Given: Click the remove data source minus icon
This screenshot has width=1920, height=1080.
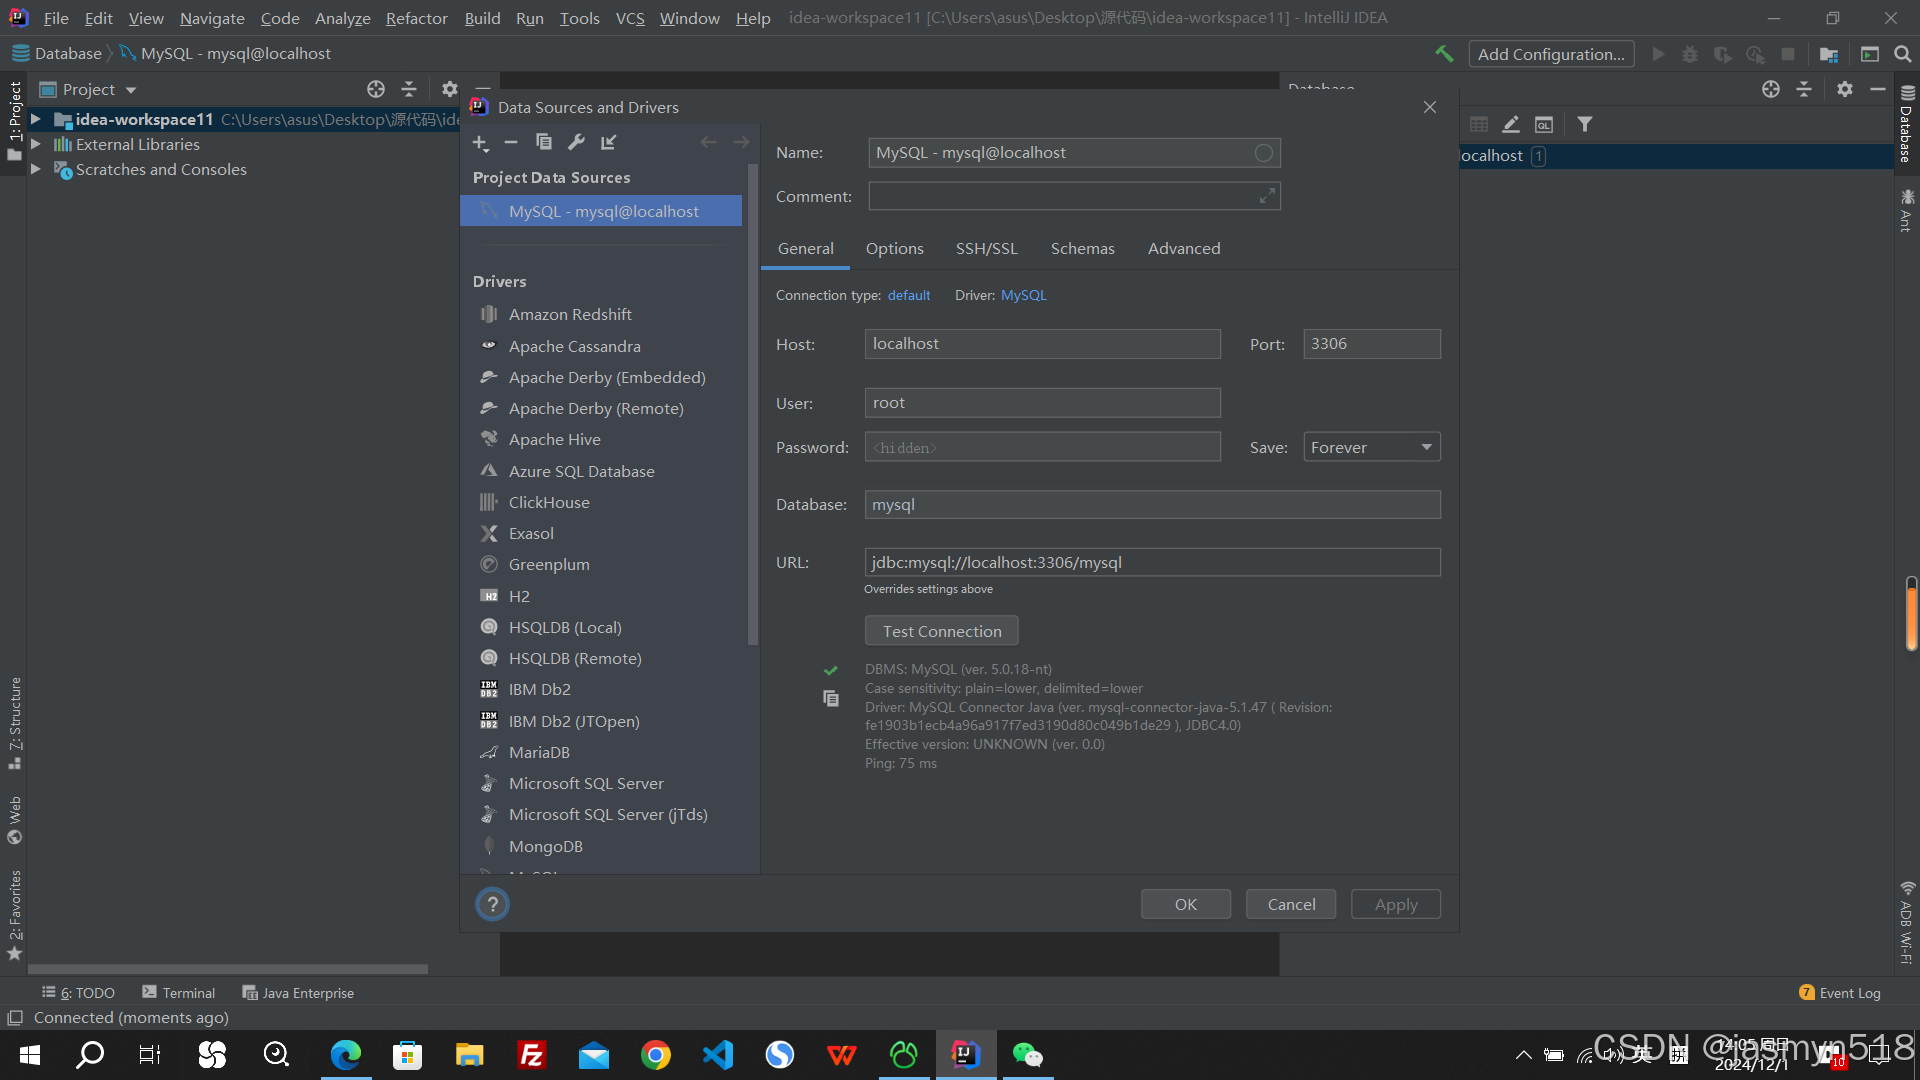Looking at the screenshot, I should point(511,143).
